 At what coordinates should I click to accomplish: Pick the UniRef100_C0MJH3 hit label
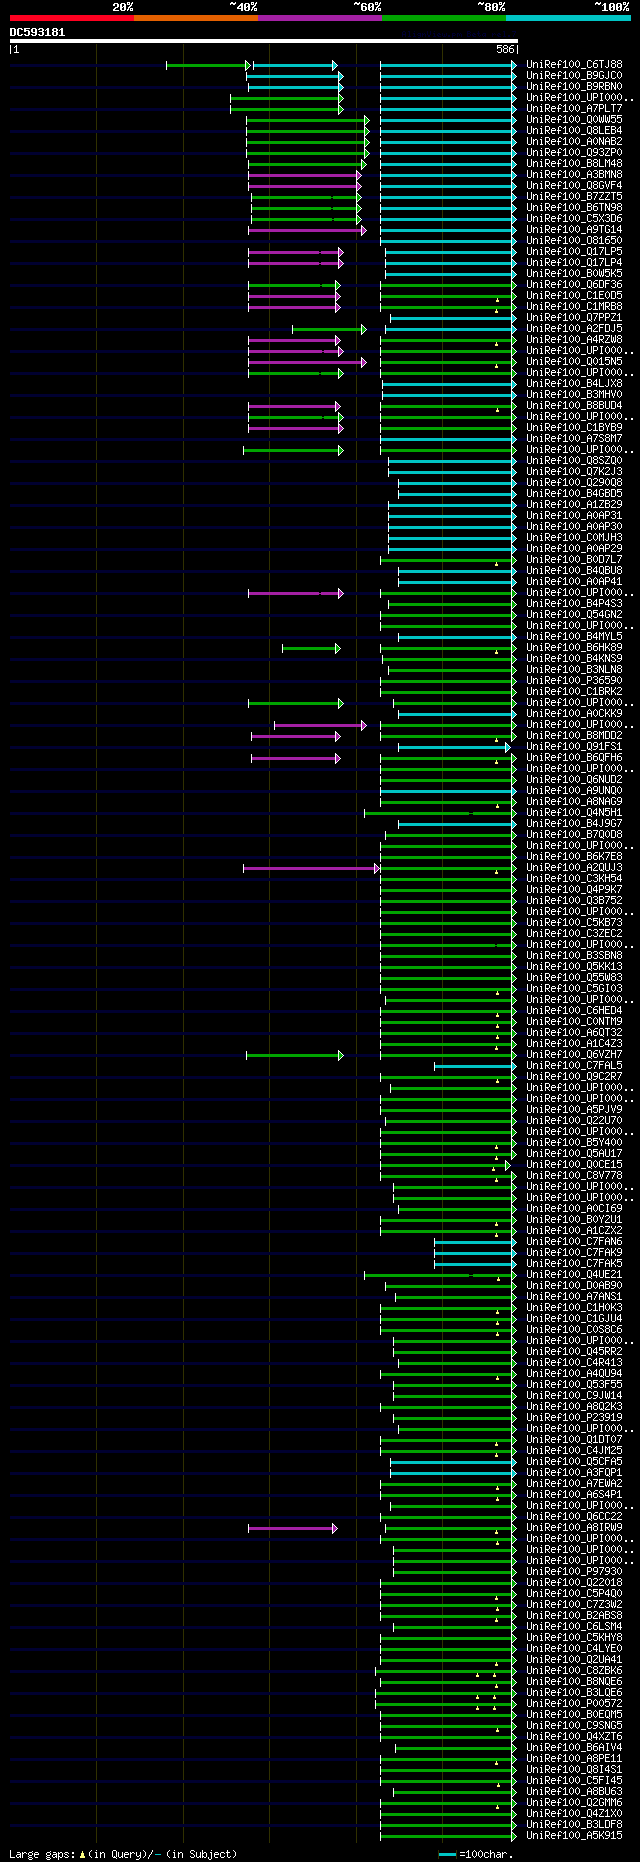pos(574,538)
